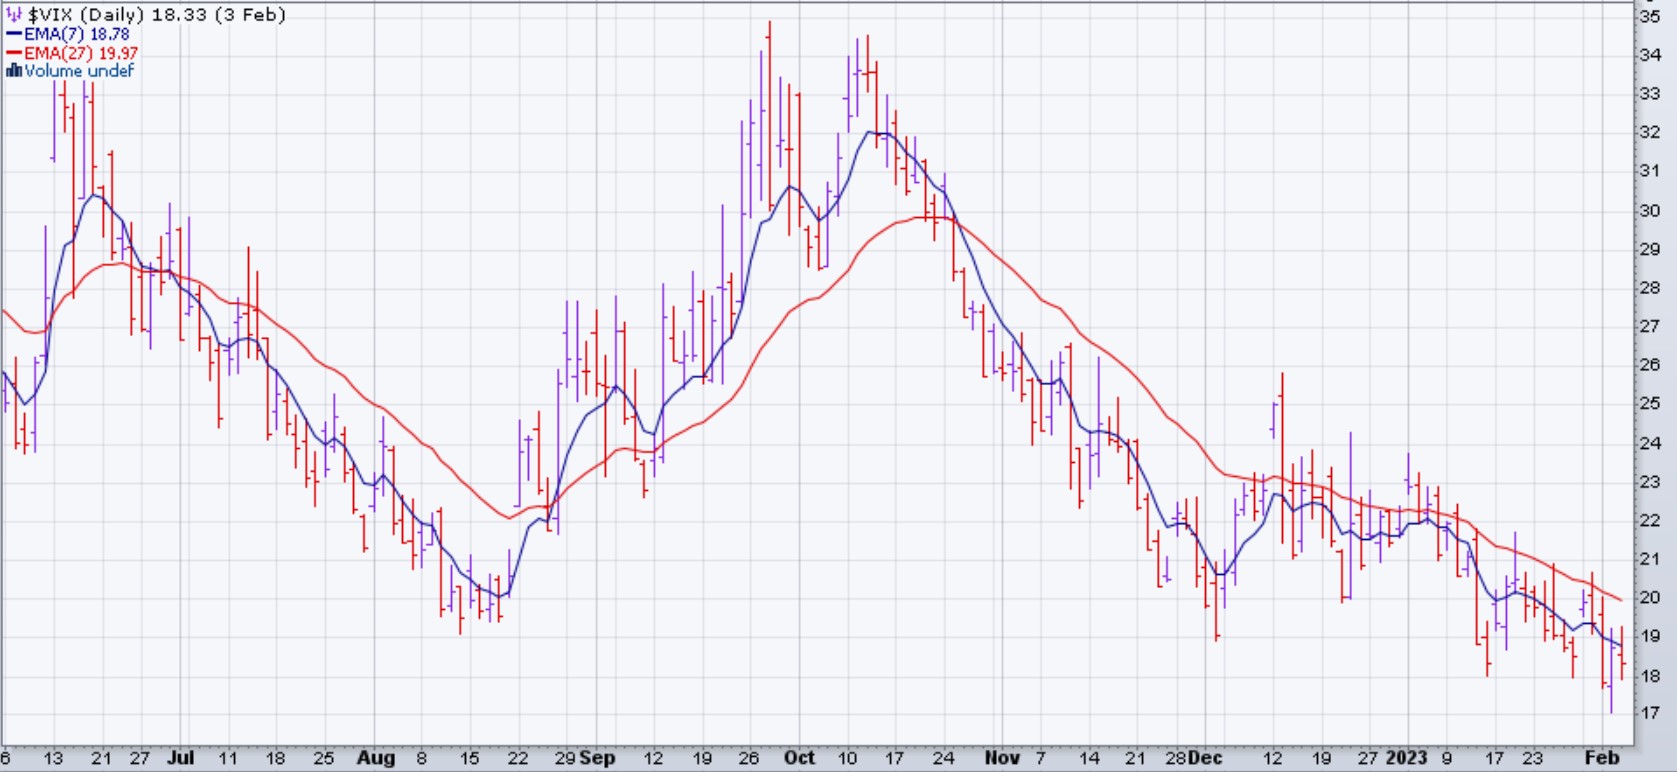
Task: Click the EMA(7) 18.78 legend label
Action: pyautogui.click(x=77, y=35)
